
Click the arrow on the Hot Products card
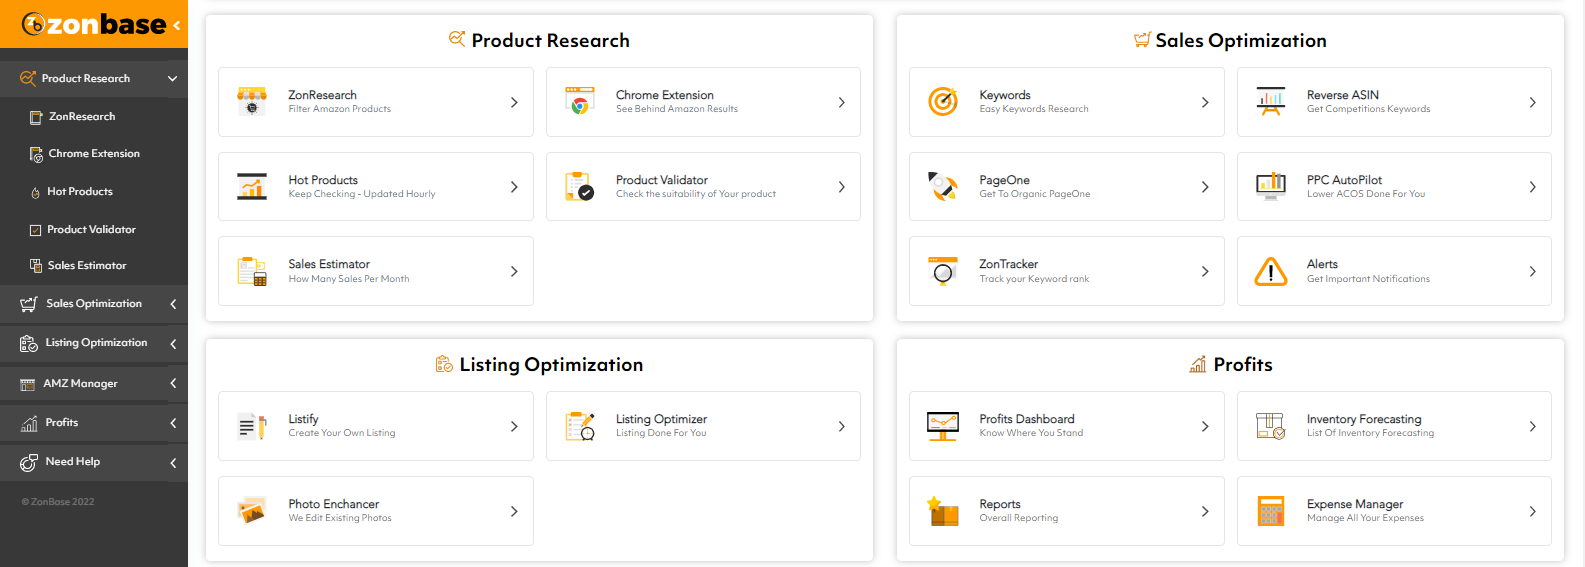point(514,187)
